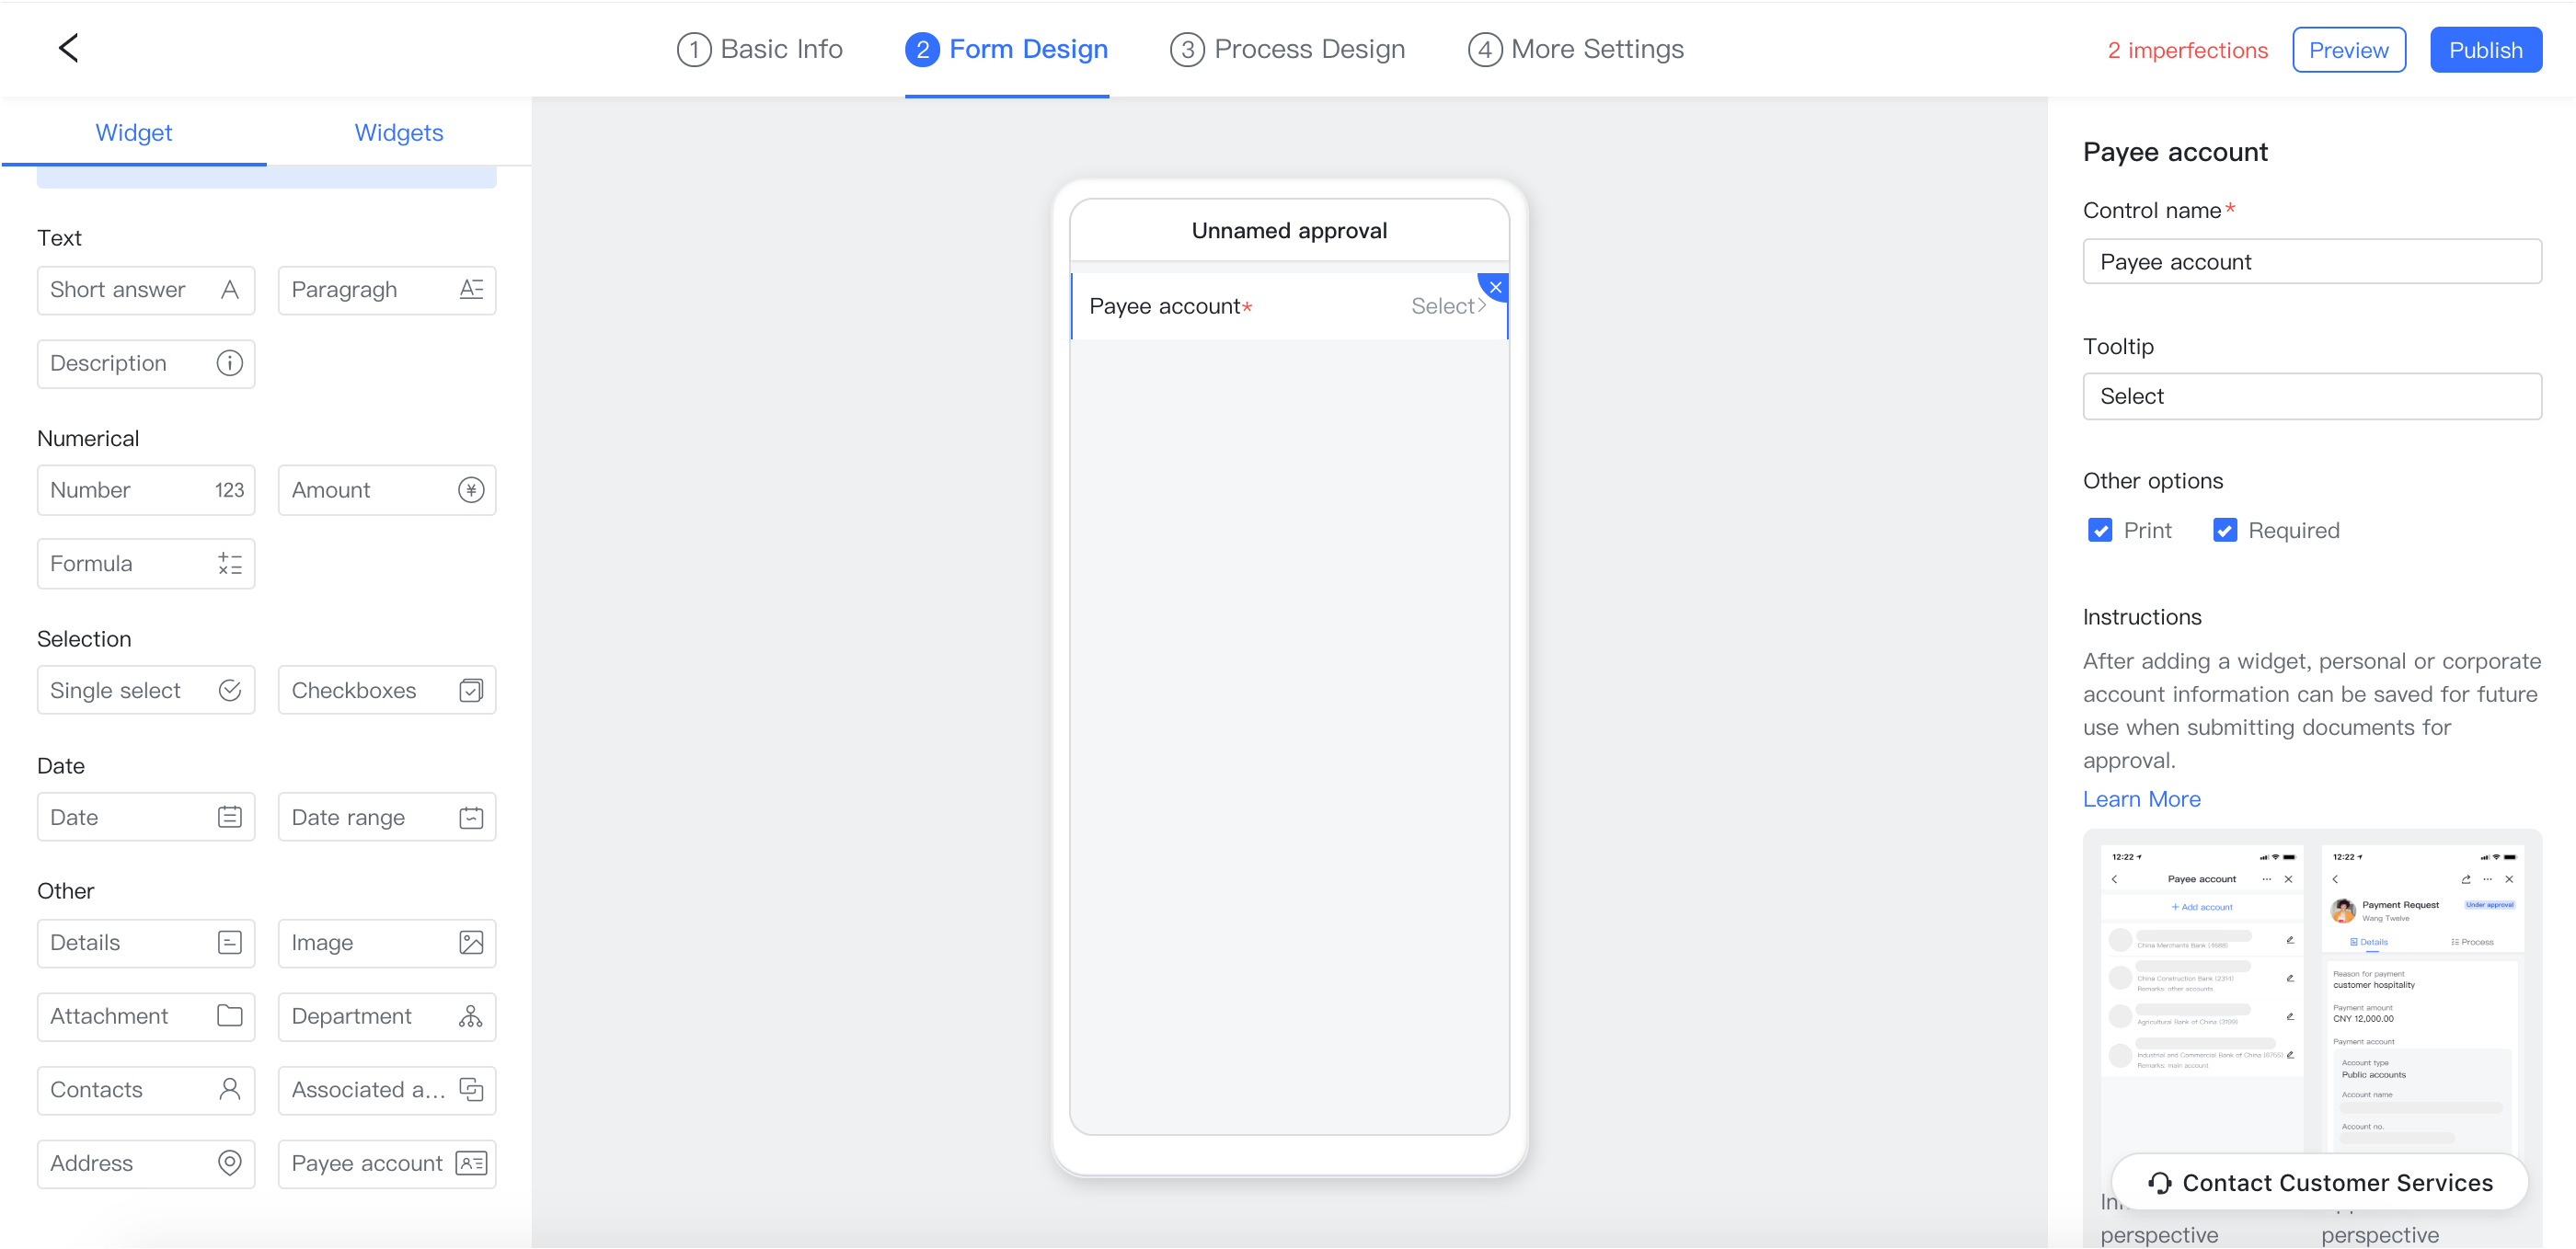Add the Amount widget to the form
Image resolution: width=2576 pixels, height=1249 pixels.
coord(387,490)
